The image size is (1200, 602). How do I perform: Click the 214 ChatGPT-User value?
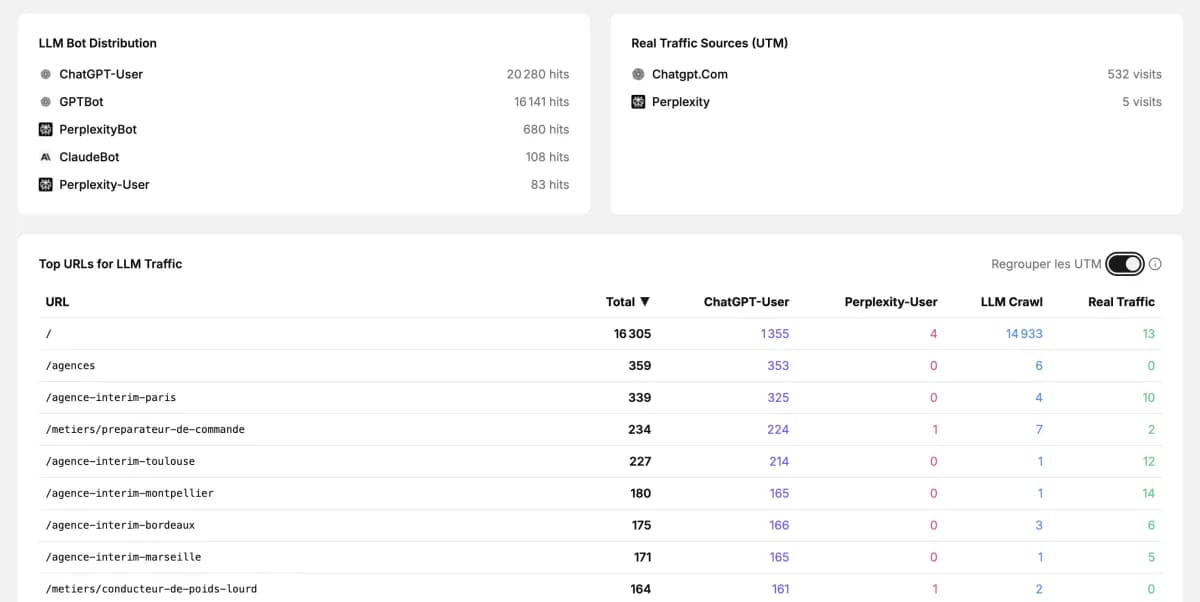[779, 462]
